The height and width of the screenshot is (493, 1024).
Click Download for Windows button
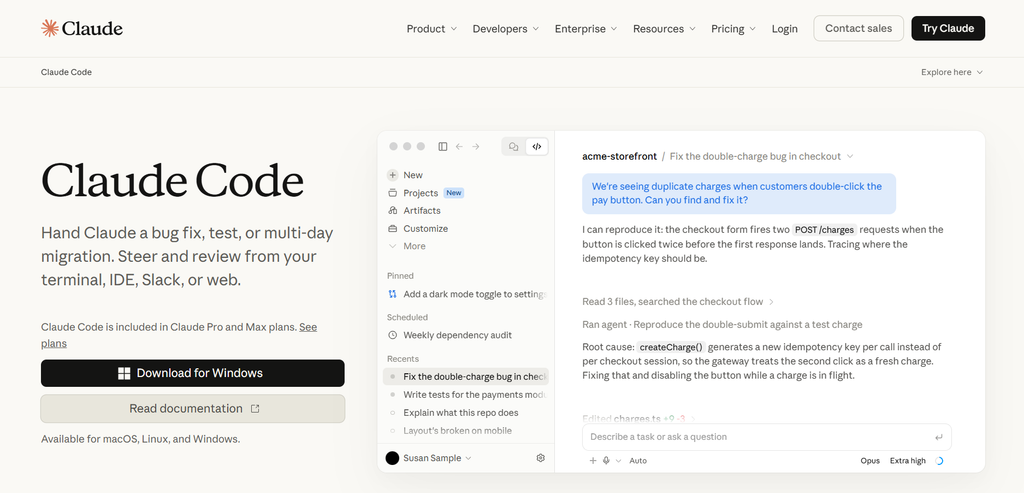point(193,373)
